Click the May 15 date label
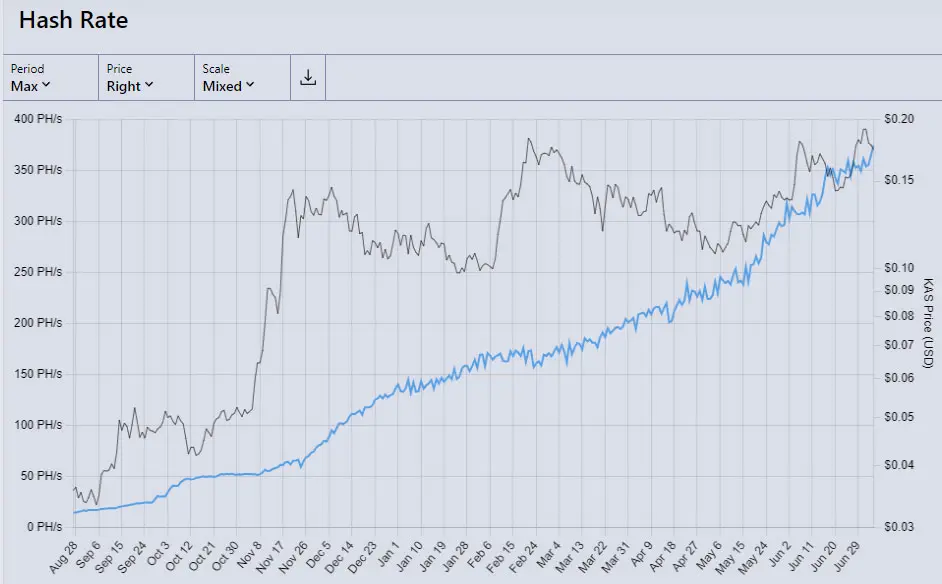 point(731,557)
